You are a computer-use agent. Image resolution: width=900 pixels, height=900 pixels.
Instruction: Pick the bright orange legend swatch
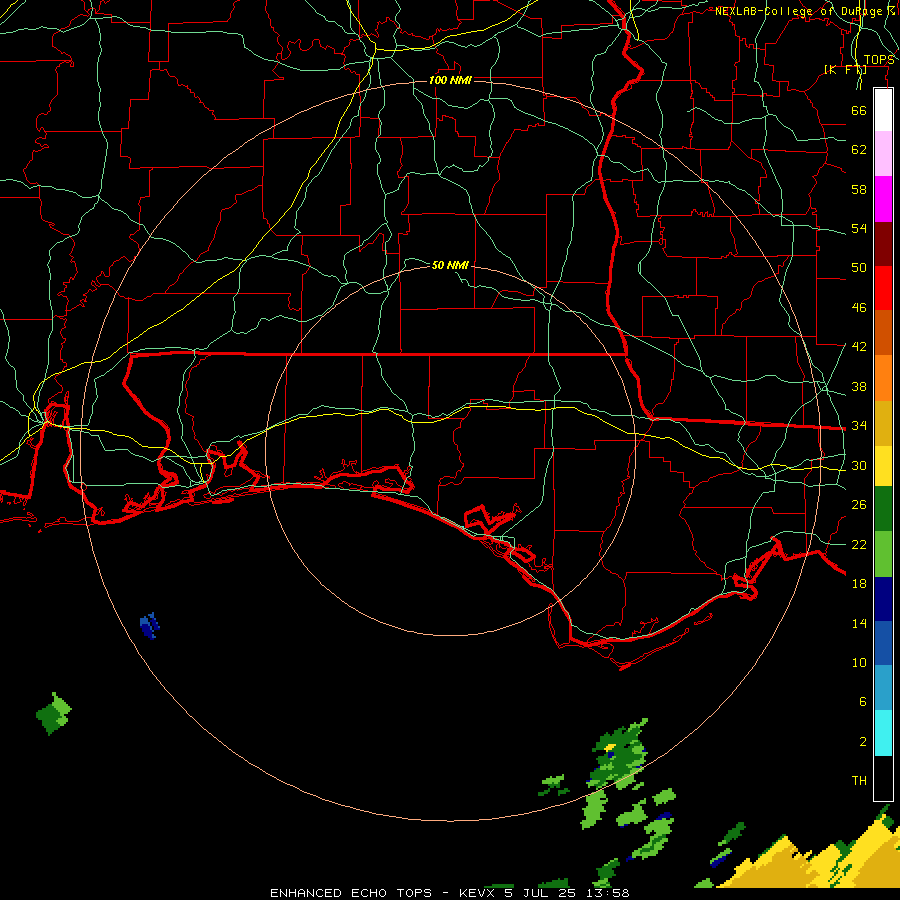pos(883,378)
